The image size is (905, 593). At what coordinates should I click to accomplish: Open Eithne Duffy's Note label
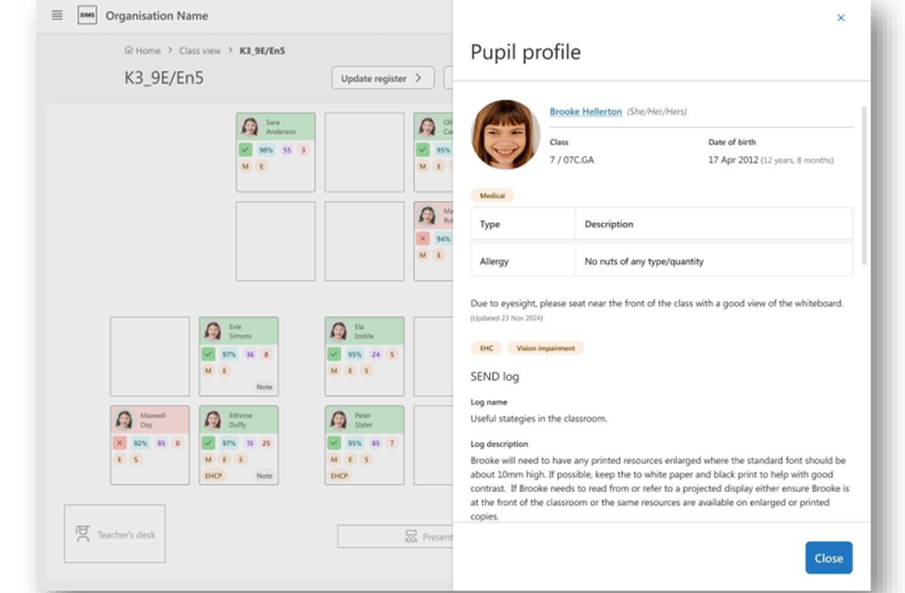[x=264, y=476]
